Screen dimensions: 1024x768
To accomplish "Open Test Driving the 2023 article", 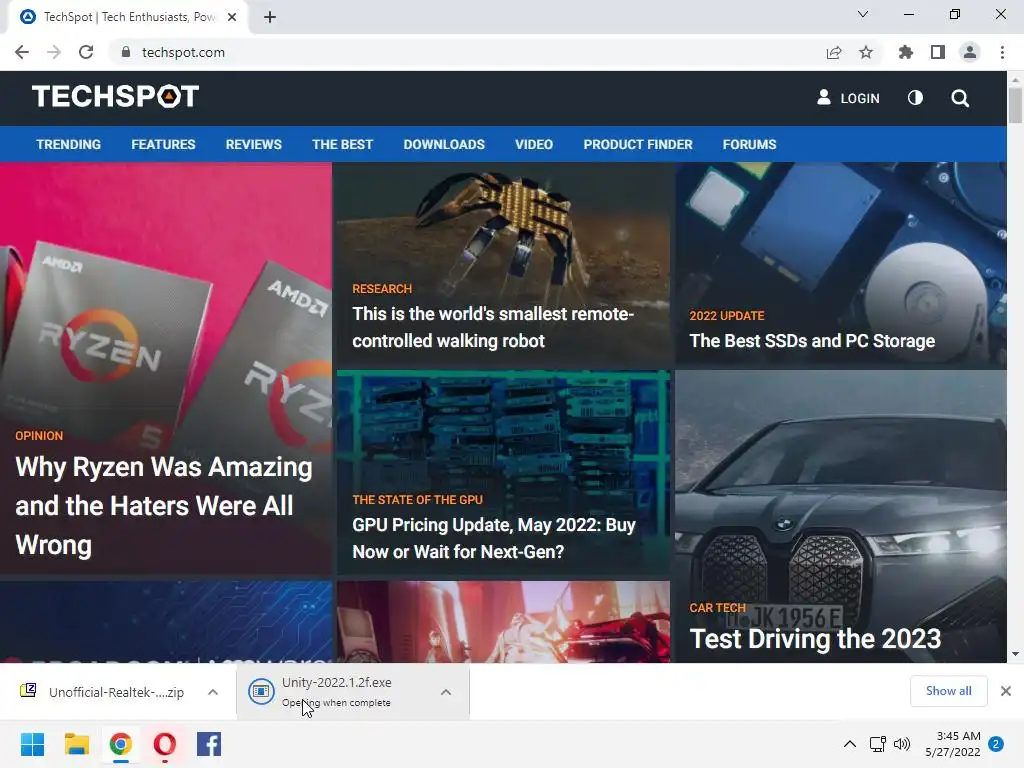I will [815, 639].
